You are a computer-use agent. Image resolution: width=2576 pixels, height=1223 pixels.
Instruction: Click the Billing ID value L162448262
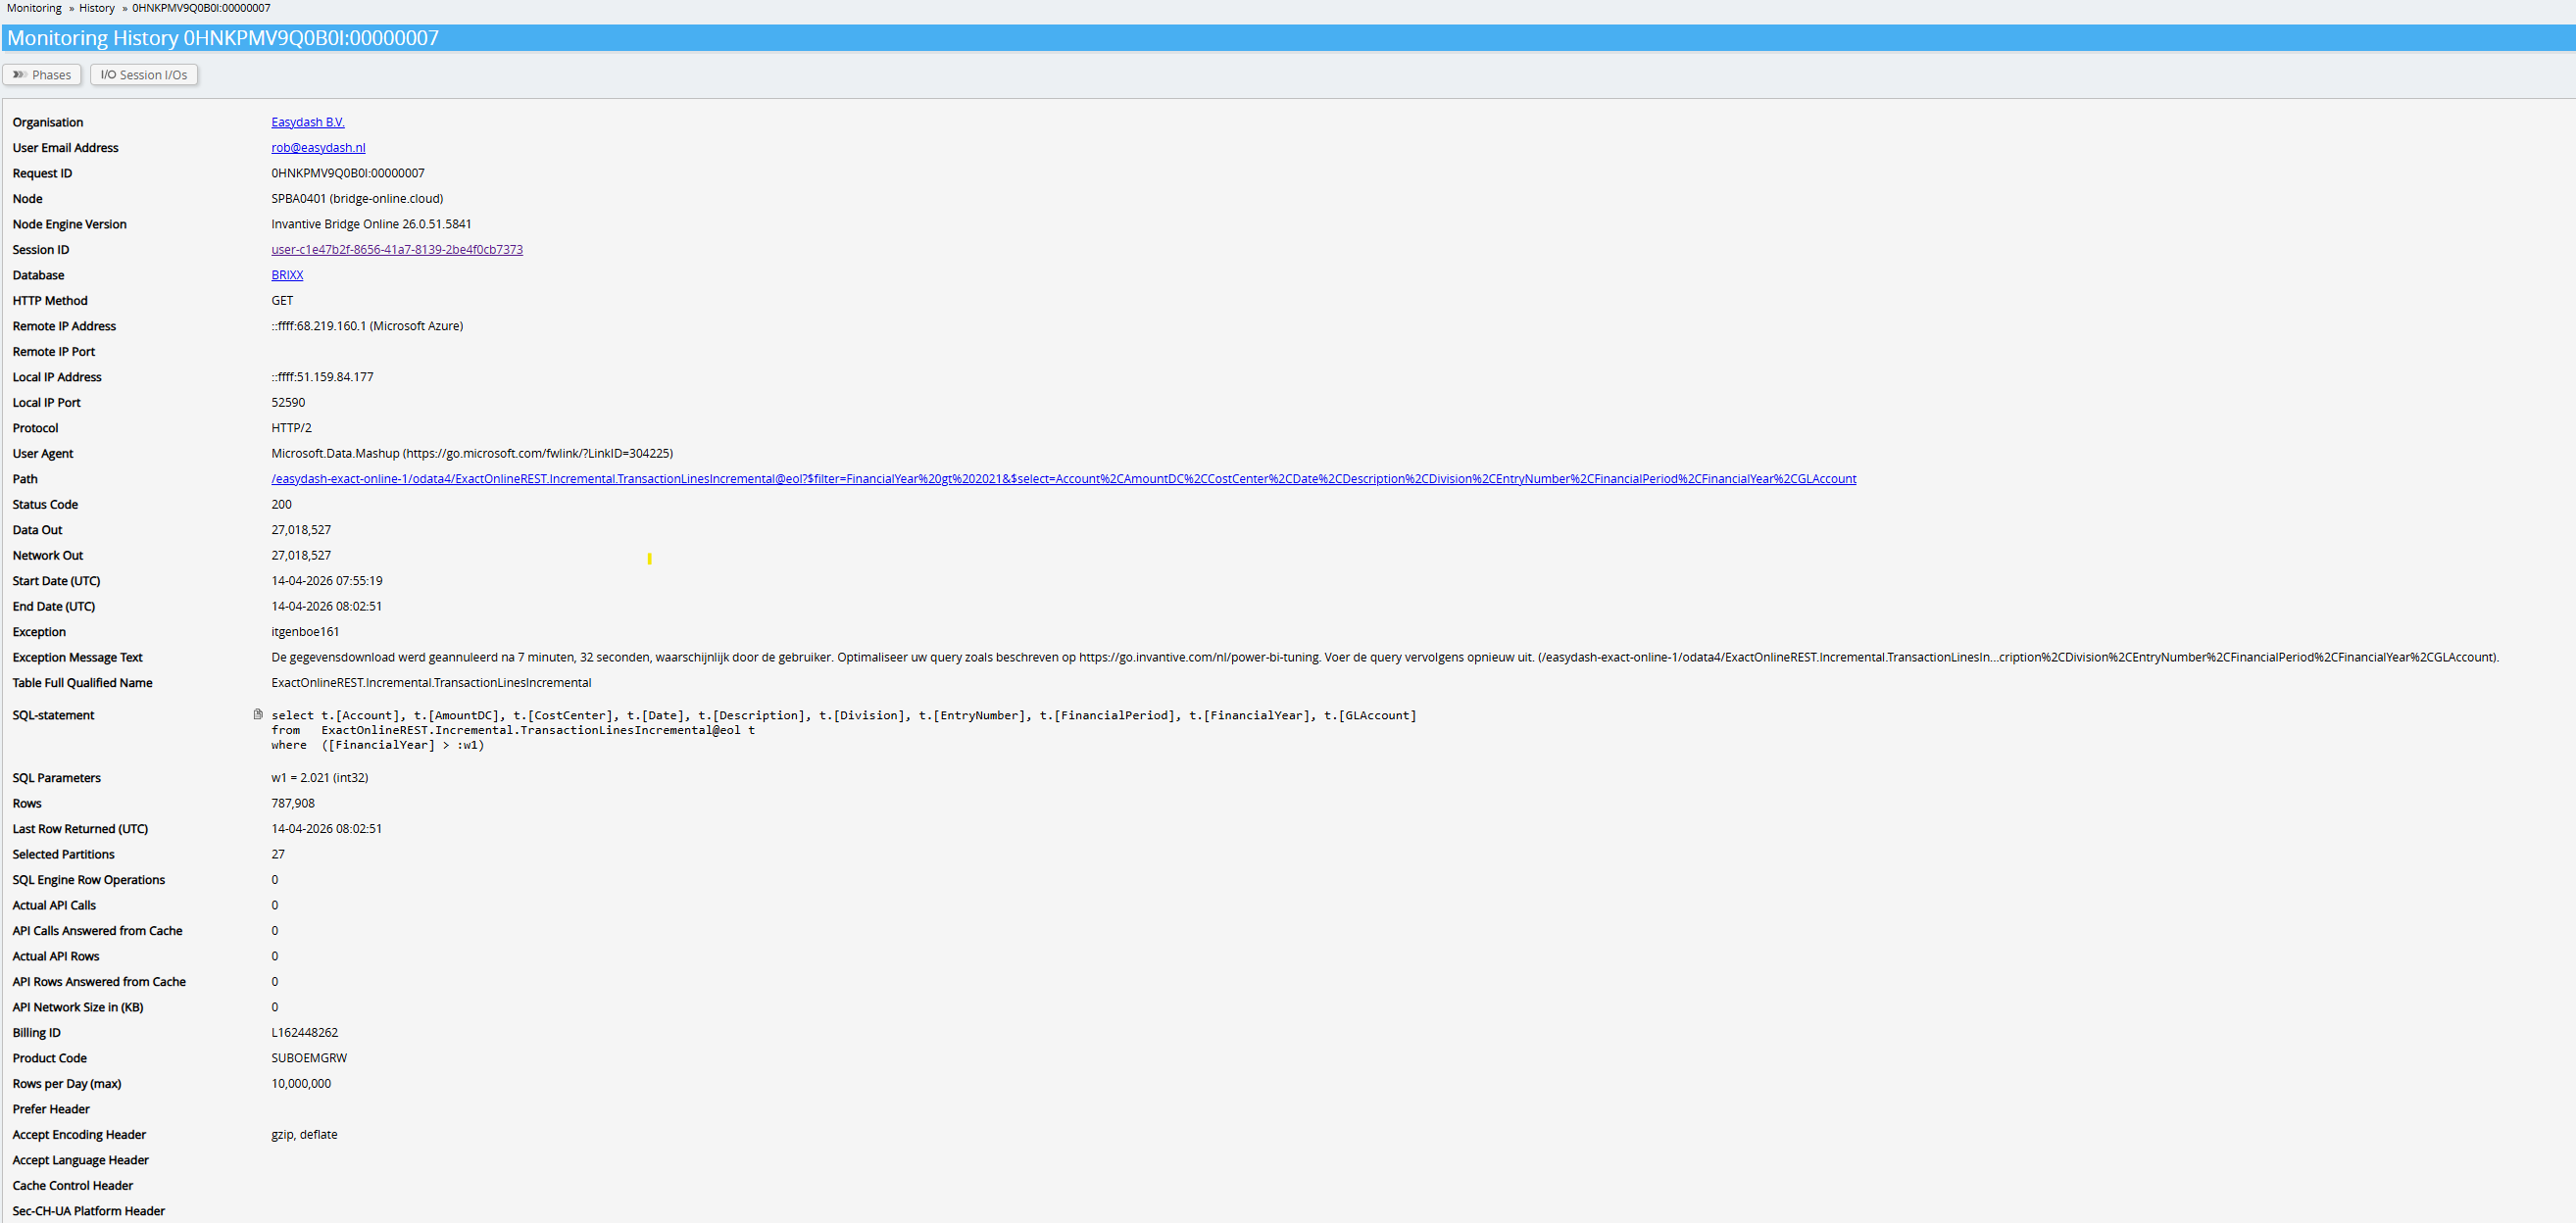(304, 1033)
